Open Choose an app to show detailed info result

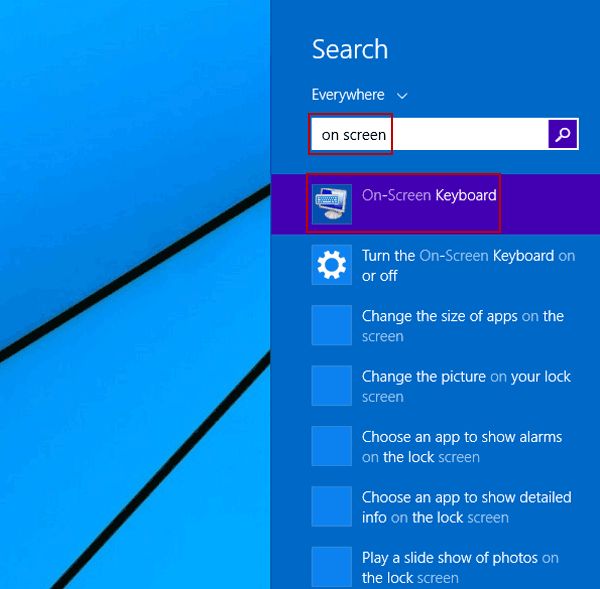435,507
